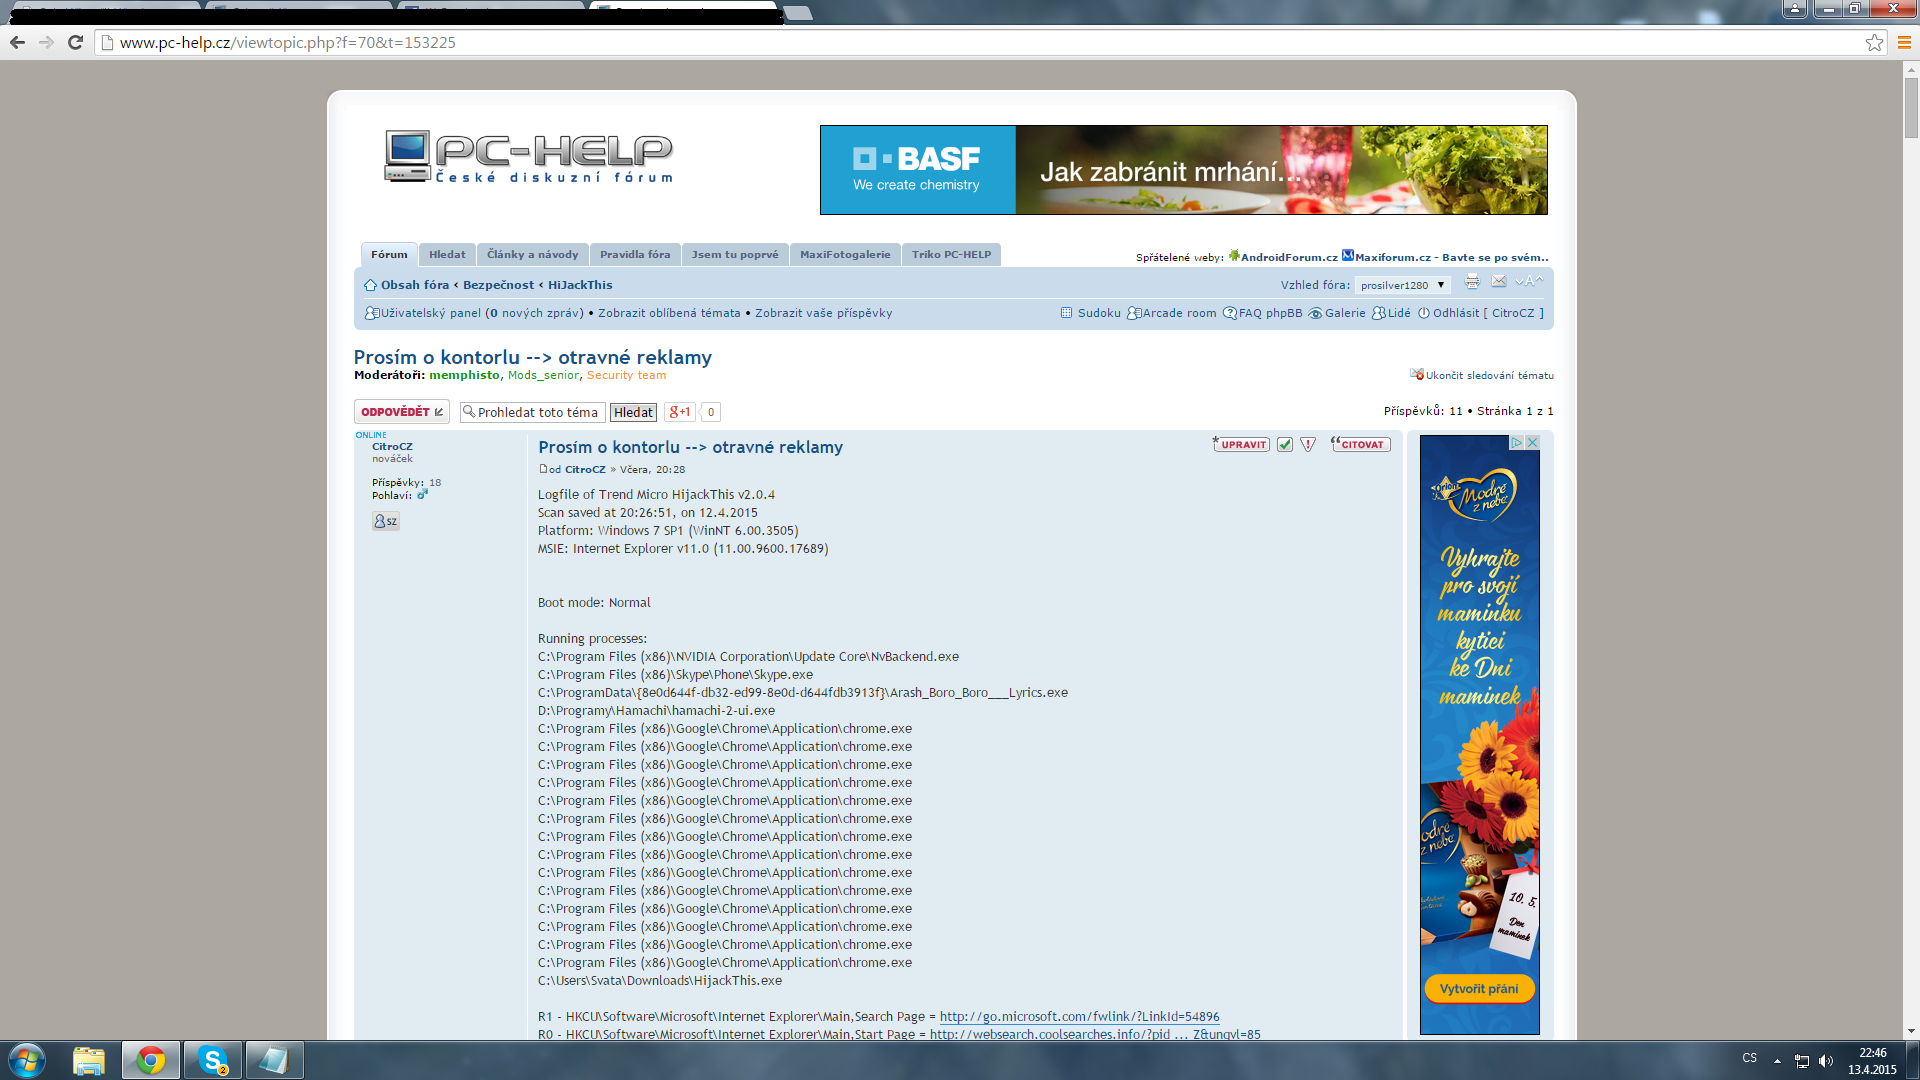Viewport: 1920px width, 1080px height.
Task: Bookmark page with the star icon
Action: tap(1874, 42)
